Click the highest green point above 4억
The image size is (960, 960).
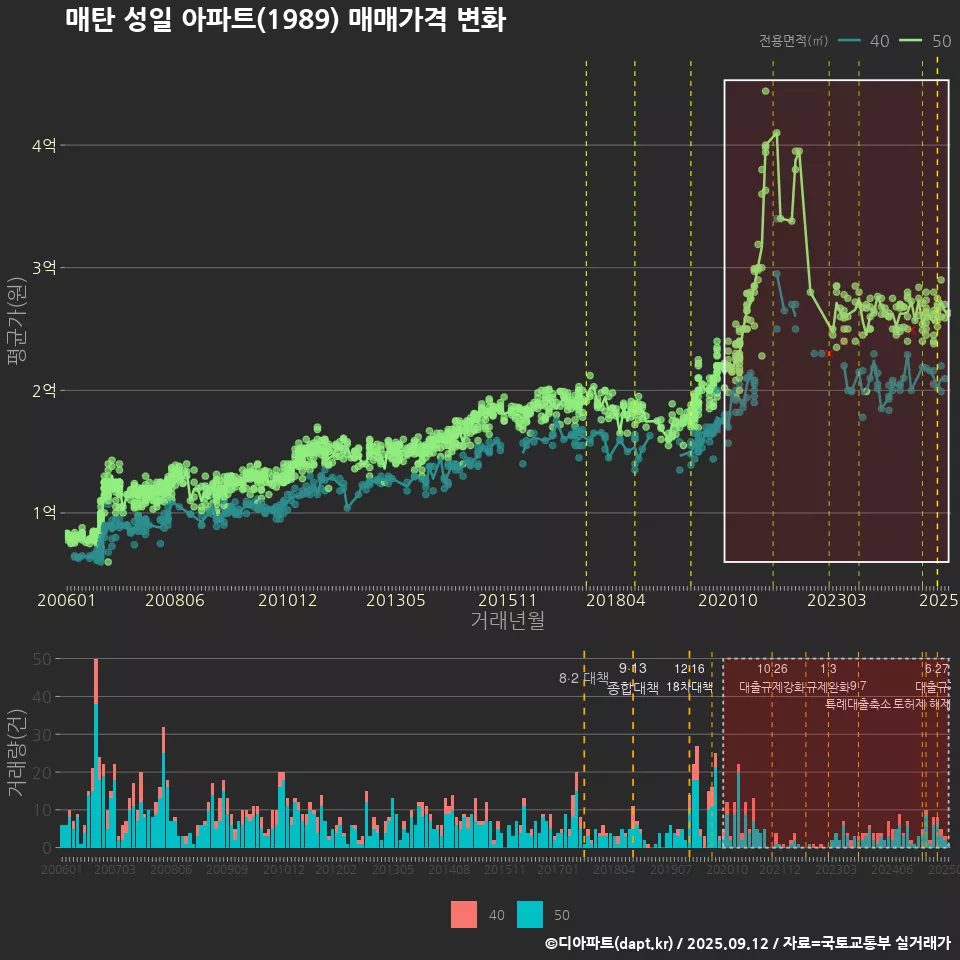click(766, 91)
